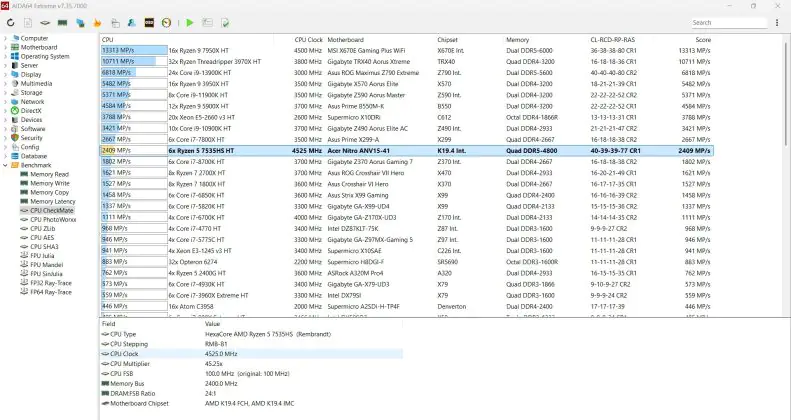Click the green checkmark document toolbar icon
Image resolution: width=791 pixels, height=420 pixels.
point(225,23)
